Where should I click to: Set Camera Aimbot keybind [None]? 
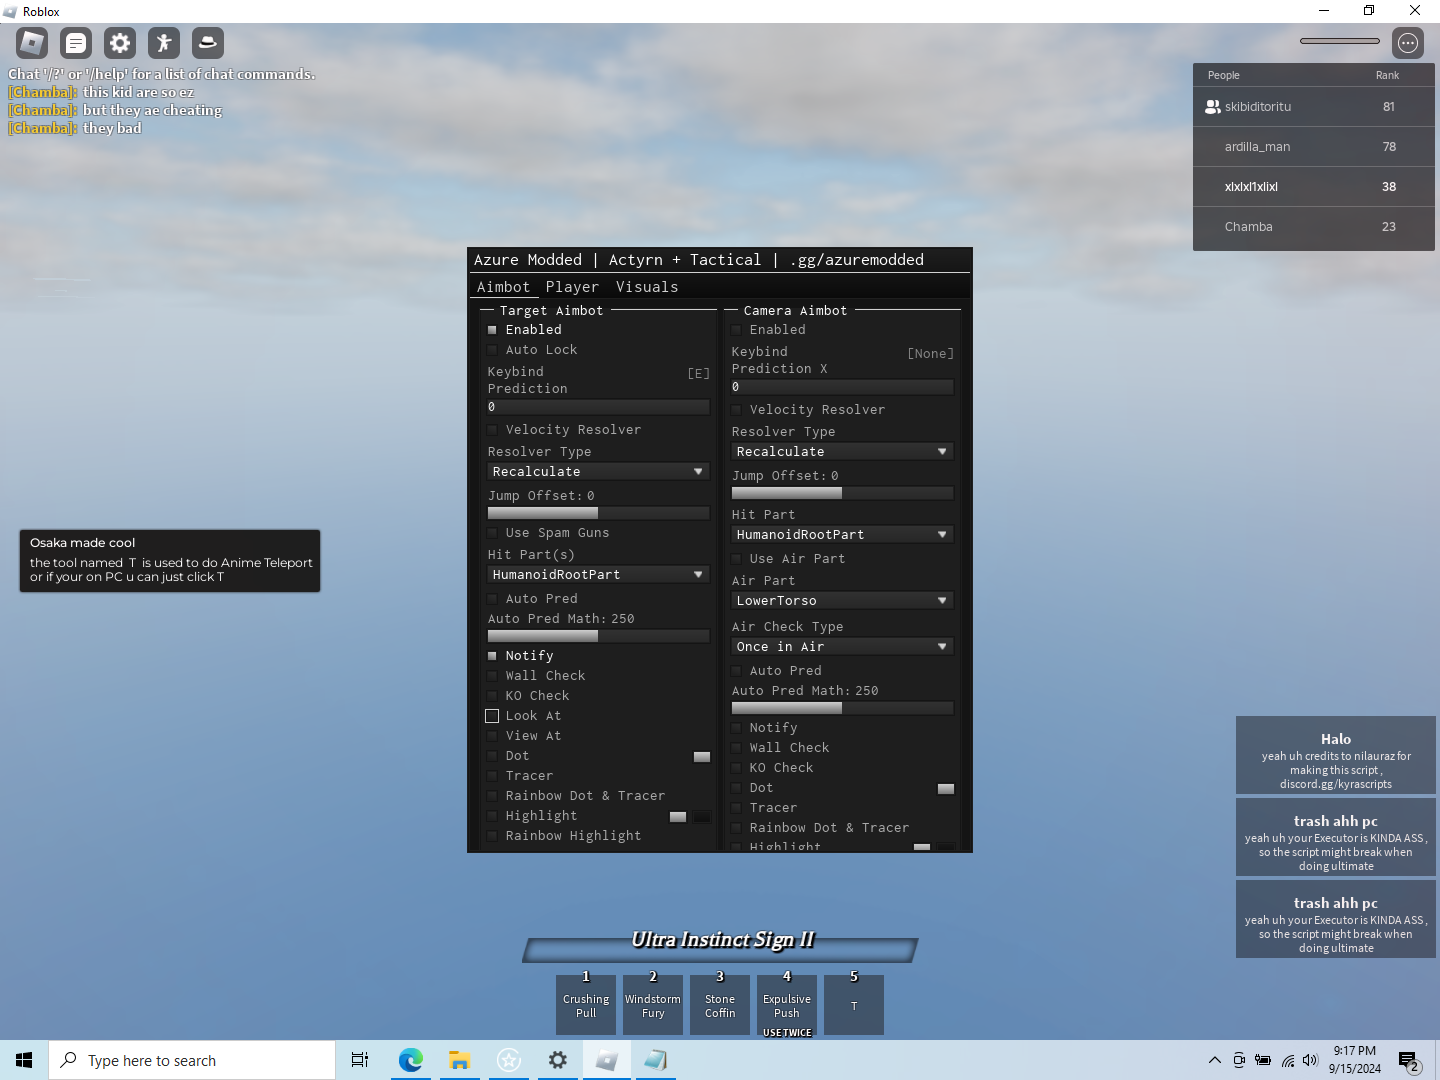(x=930, y=354)
